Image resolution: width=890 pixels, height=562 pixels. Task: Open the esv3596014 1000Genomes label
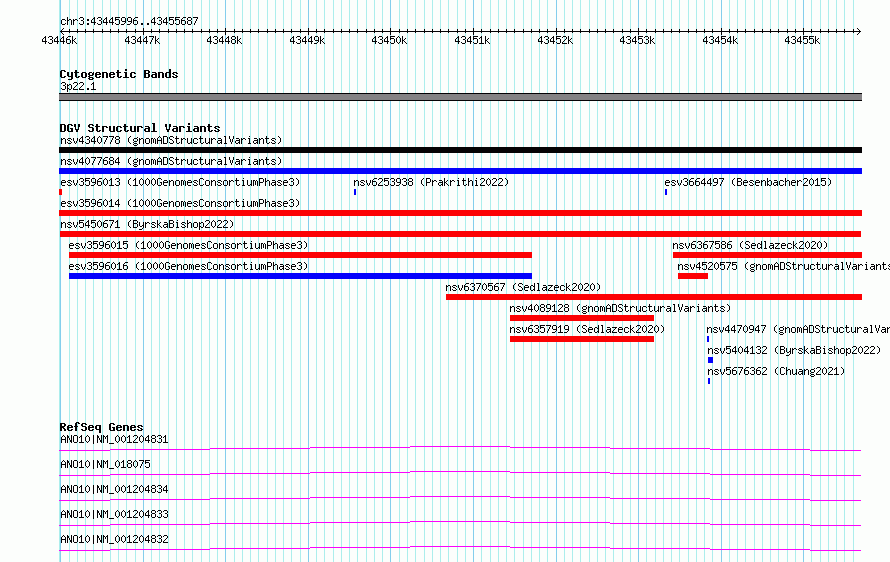[180, 203]
